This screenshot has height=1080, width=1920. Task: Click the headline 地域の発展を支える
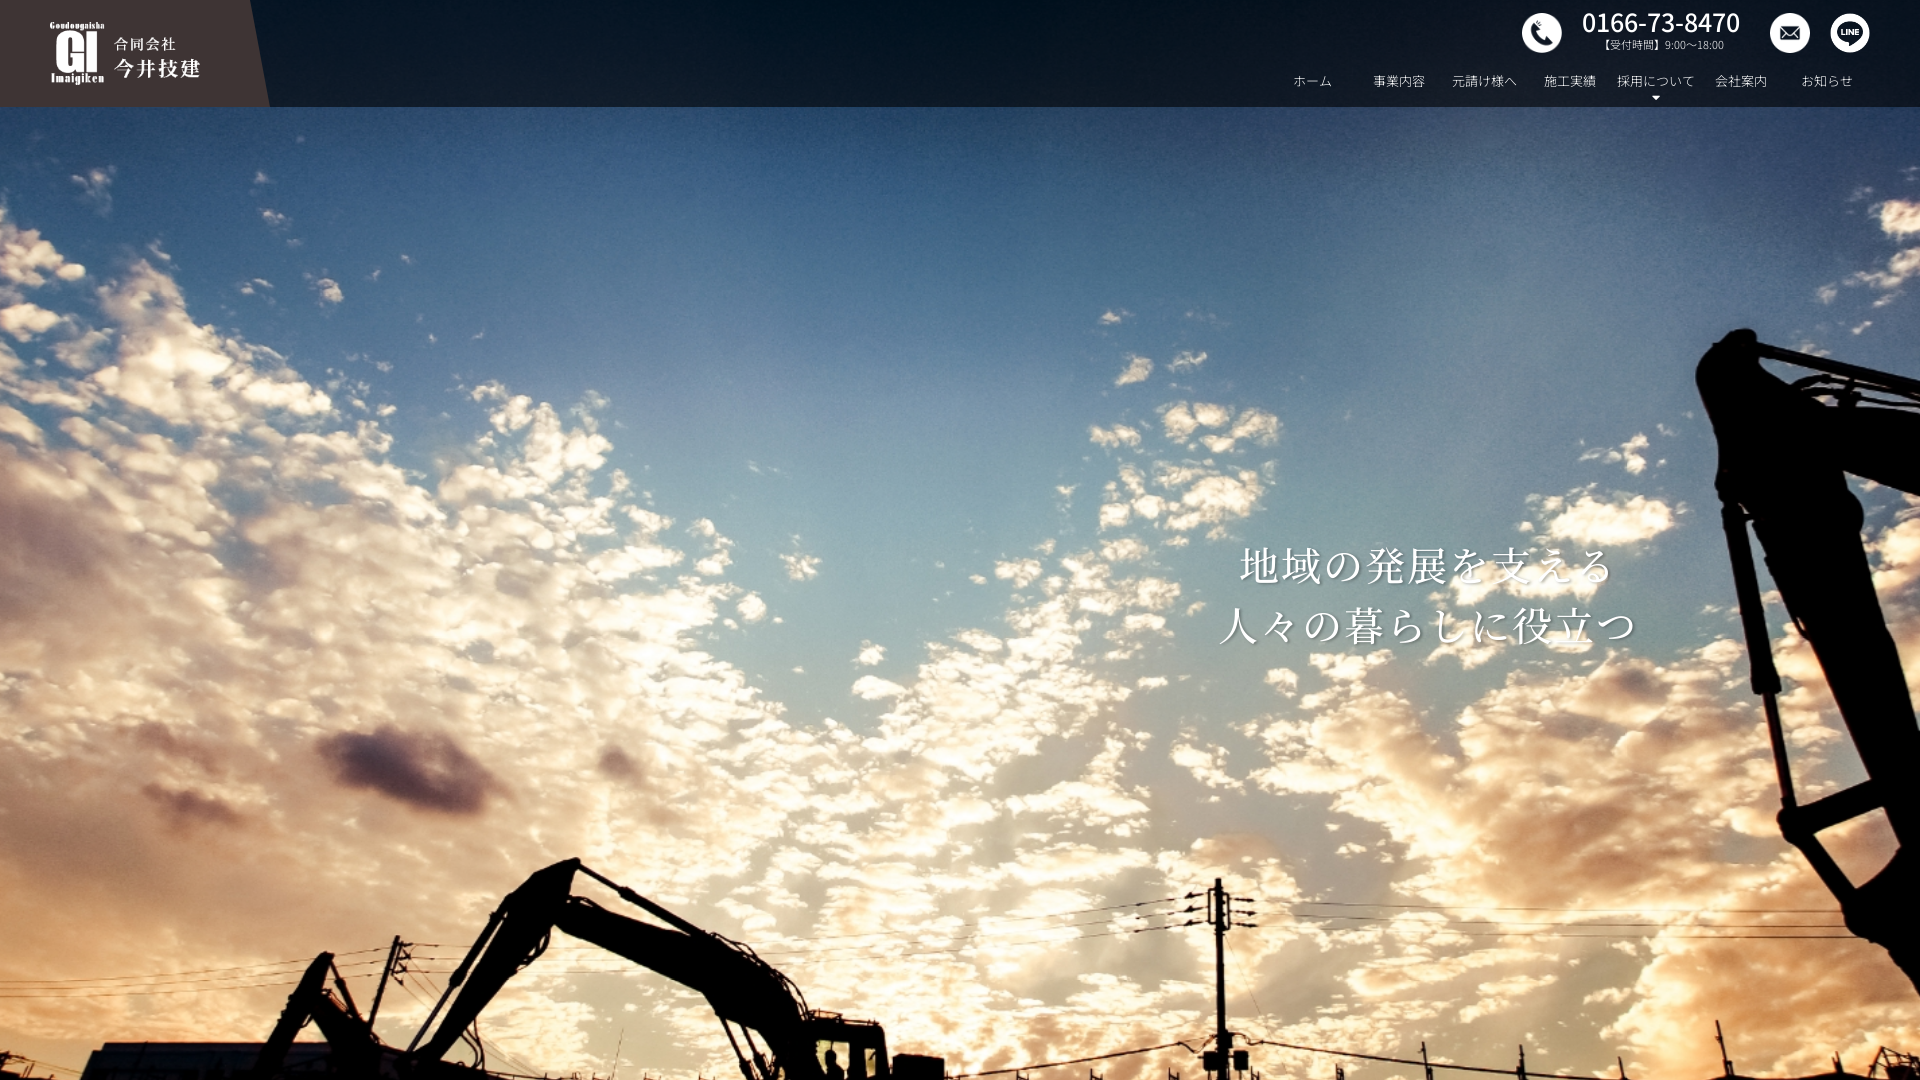(x=1426, y=566)
